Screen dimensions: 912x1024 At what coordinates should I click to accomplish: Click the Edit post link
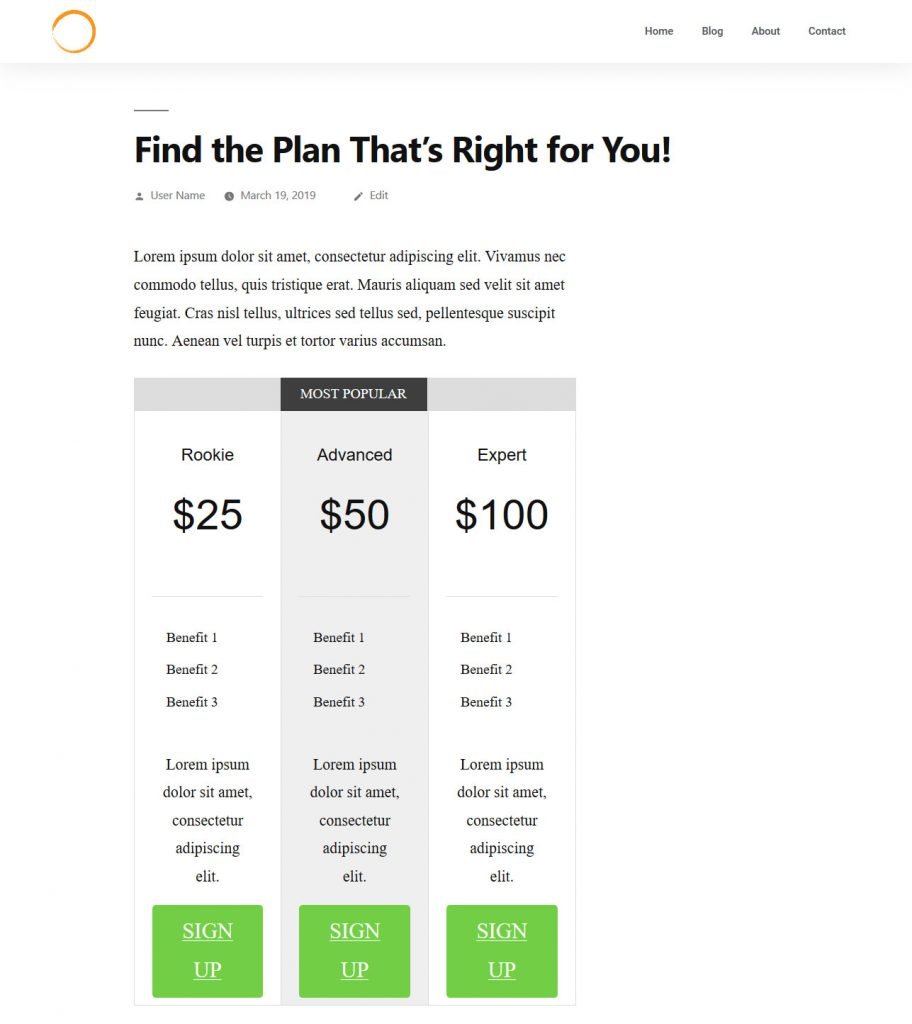pos(379,196)
